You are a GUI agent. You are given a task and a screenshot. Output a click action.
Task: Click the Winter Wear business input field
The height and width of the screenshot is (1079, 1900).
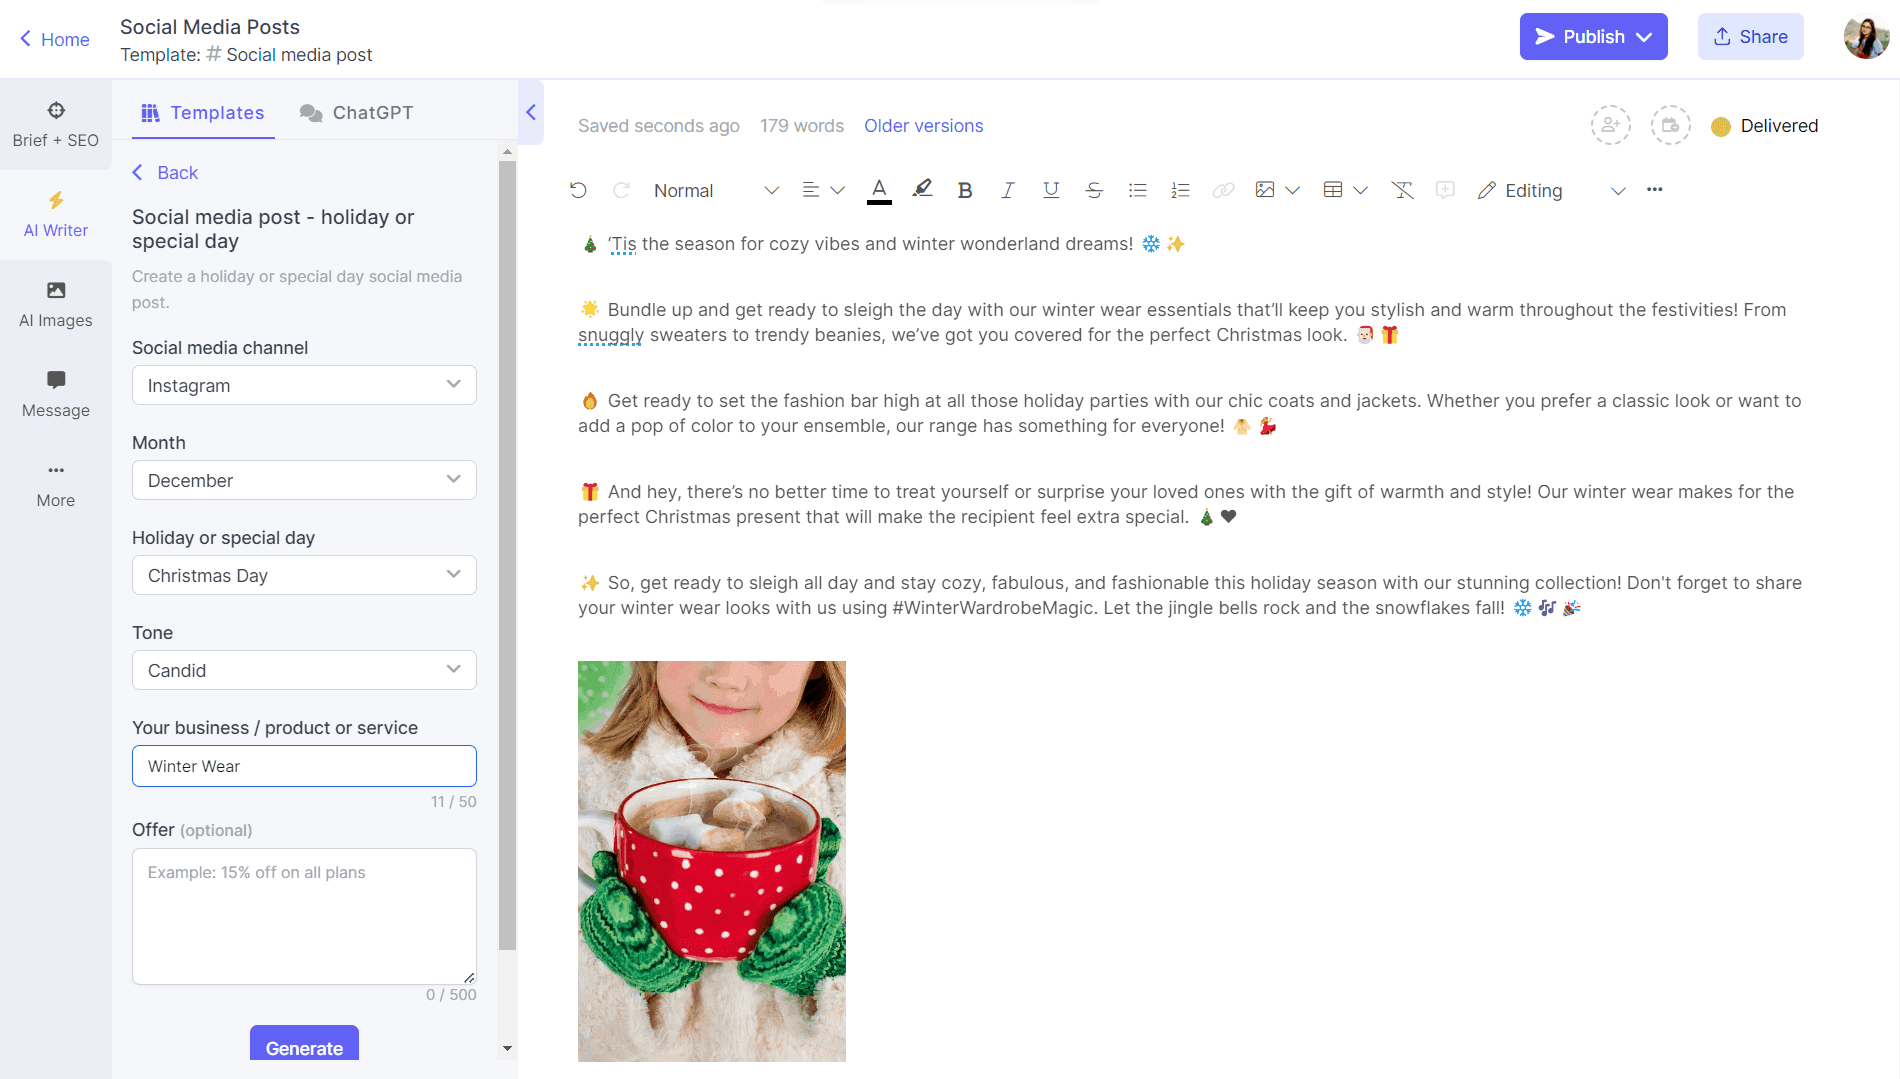tap(304, 766)
